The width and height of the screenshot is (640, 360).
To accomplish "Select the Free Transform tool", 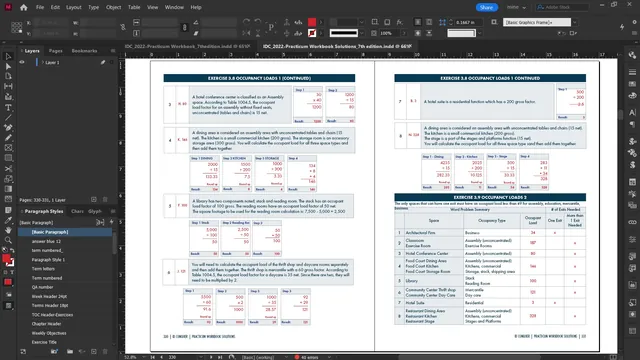I will coord(8,179).
